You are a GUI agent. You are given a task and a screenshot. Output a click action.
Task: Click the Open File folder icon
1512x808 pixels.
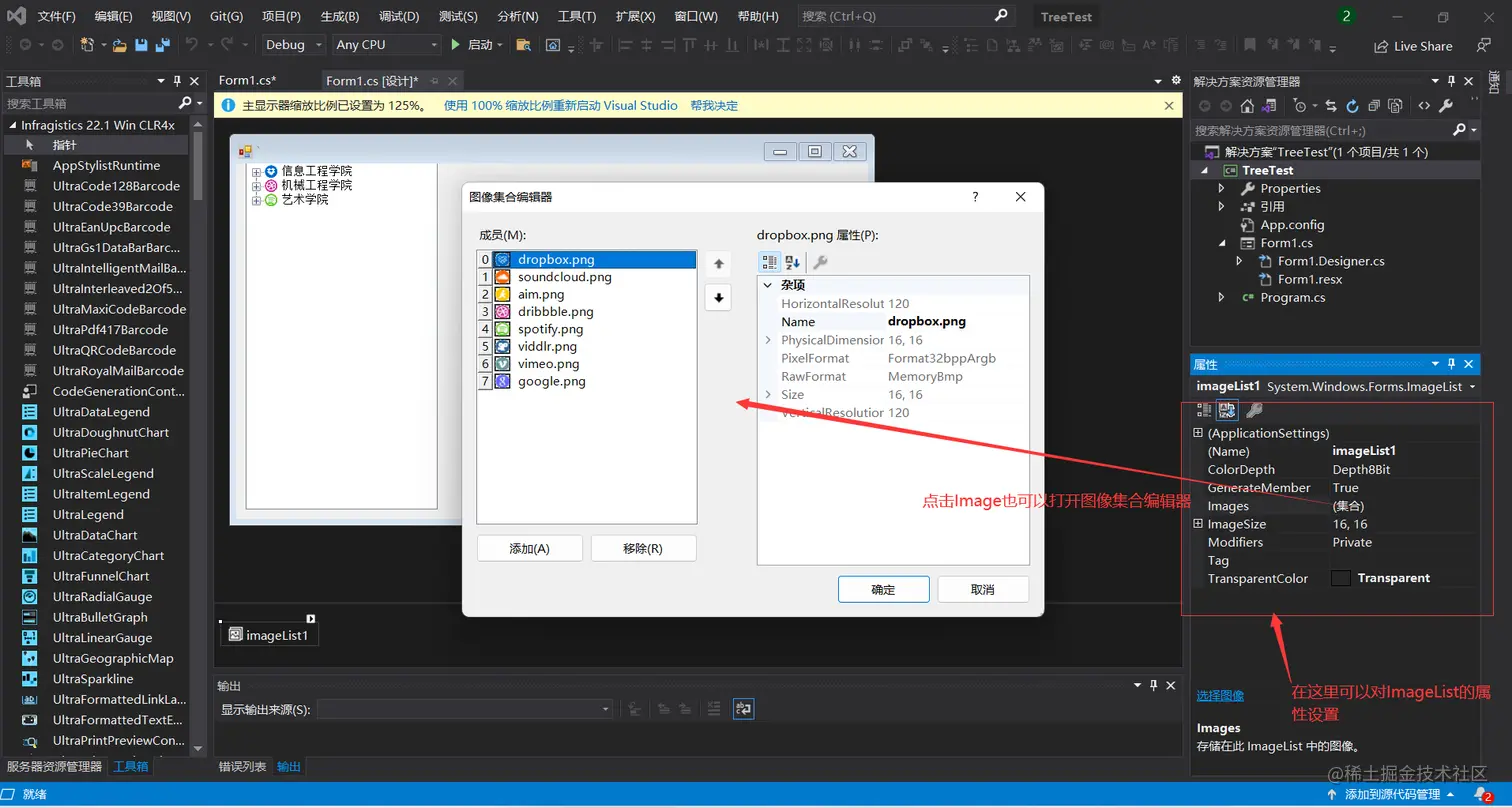coord(119,45)
